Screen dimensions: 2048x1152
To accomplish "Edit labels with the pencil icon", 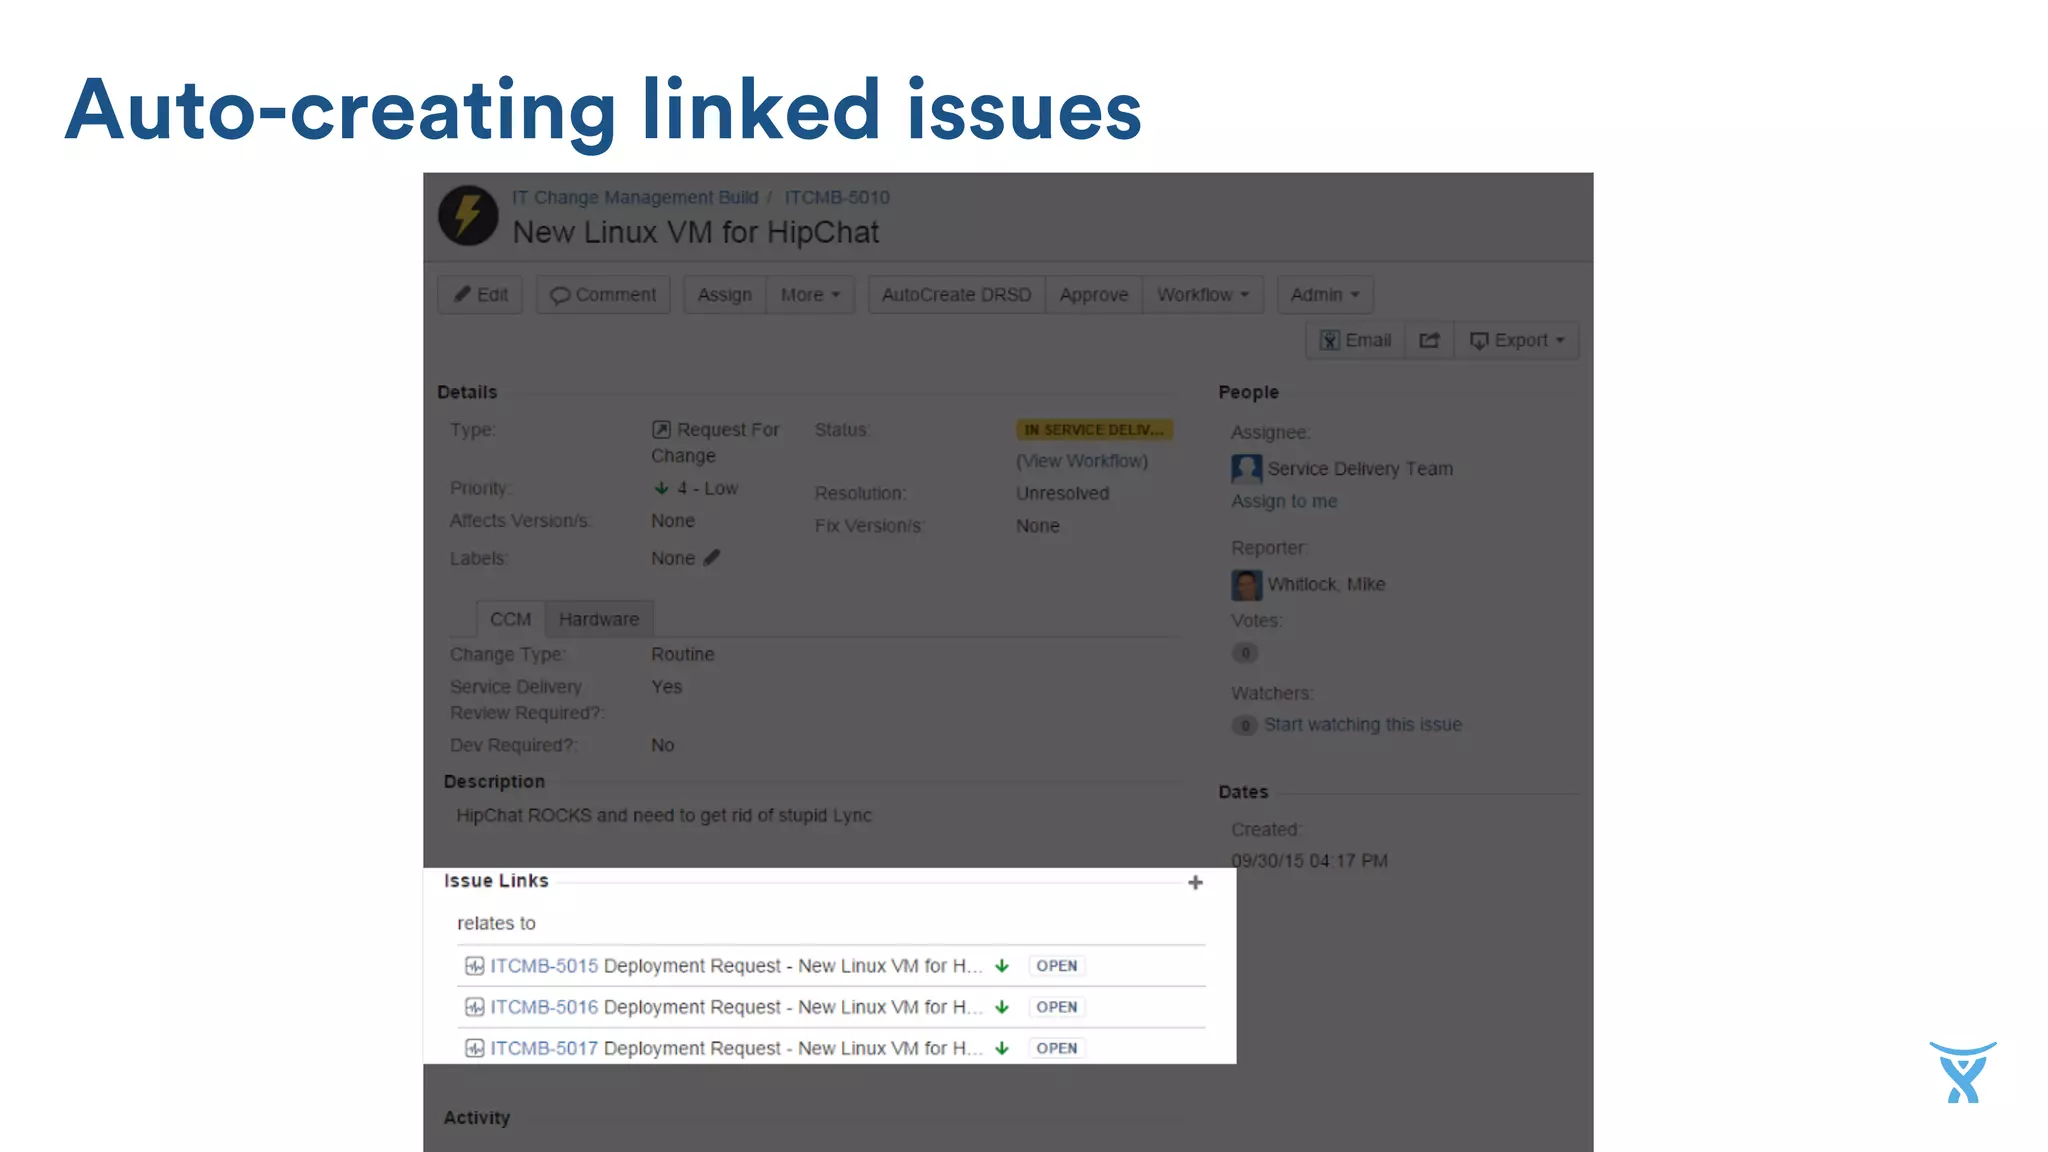I will tap(711, 558).
